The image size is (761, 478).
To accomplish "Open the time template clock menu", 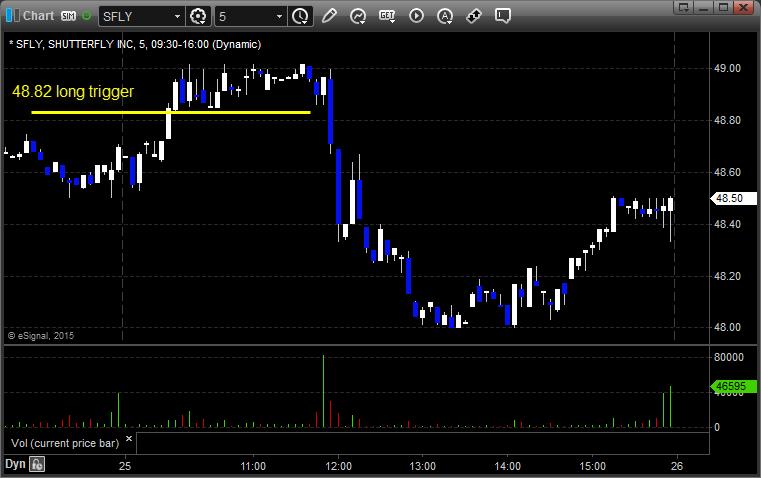I will tap(300, 16).
